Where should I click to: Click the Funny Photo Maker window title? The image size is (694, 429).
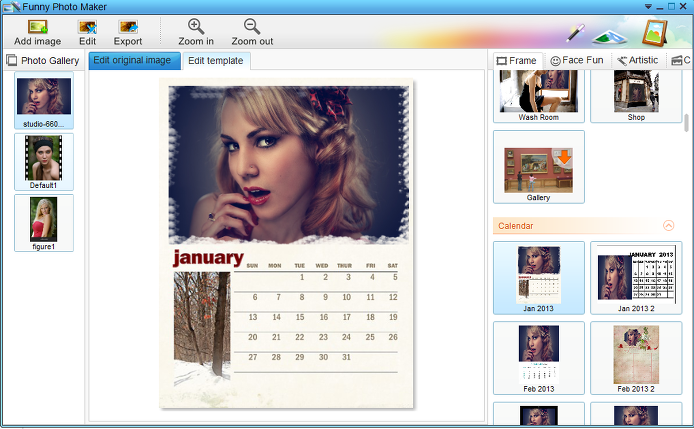[x=65, y=7]
